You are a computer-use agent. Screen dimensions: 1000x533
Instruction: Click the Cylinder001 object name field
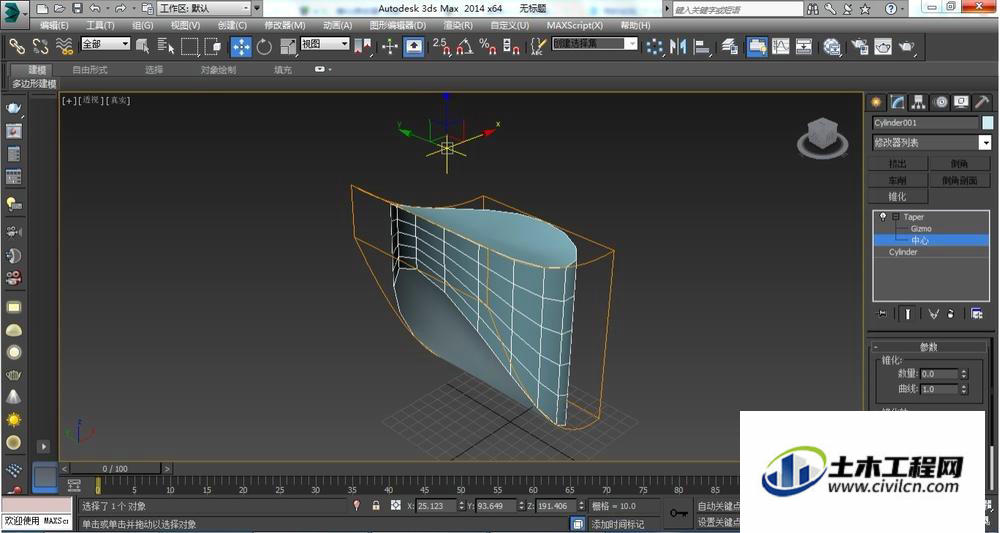click(x=925, y=123)
